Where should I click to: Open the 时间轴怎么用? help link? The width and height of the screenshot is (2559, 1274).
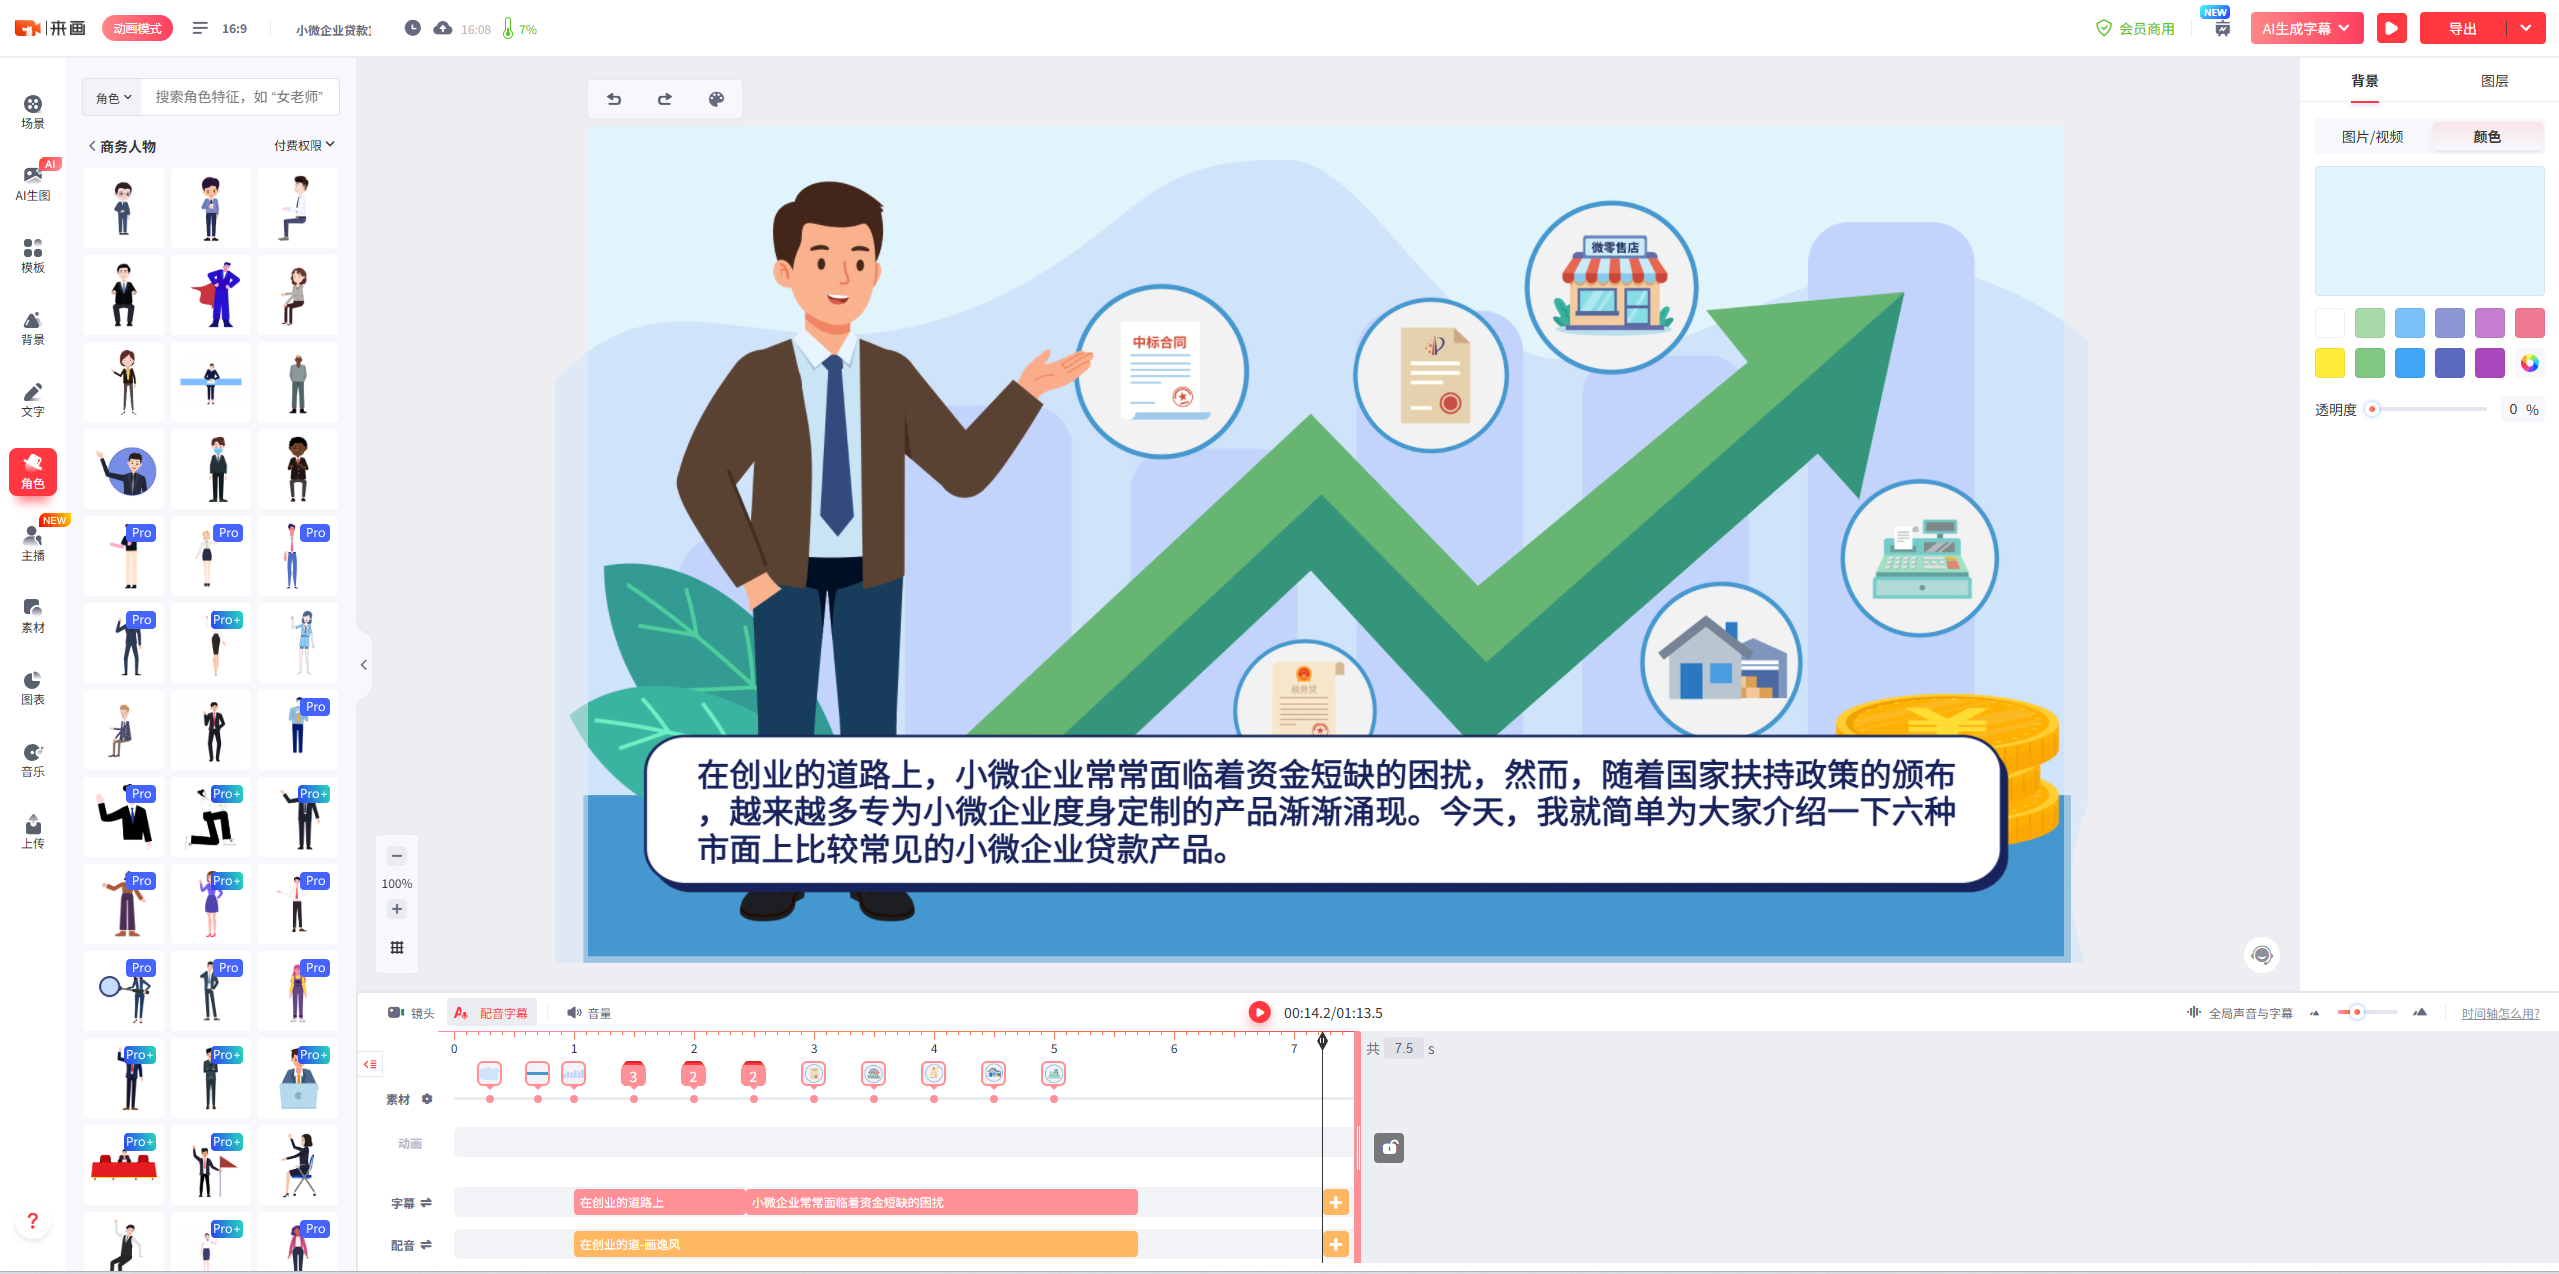pyautogui.click(x=2500, y=1014)
